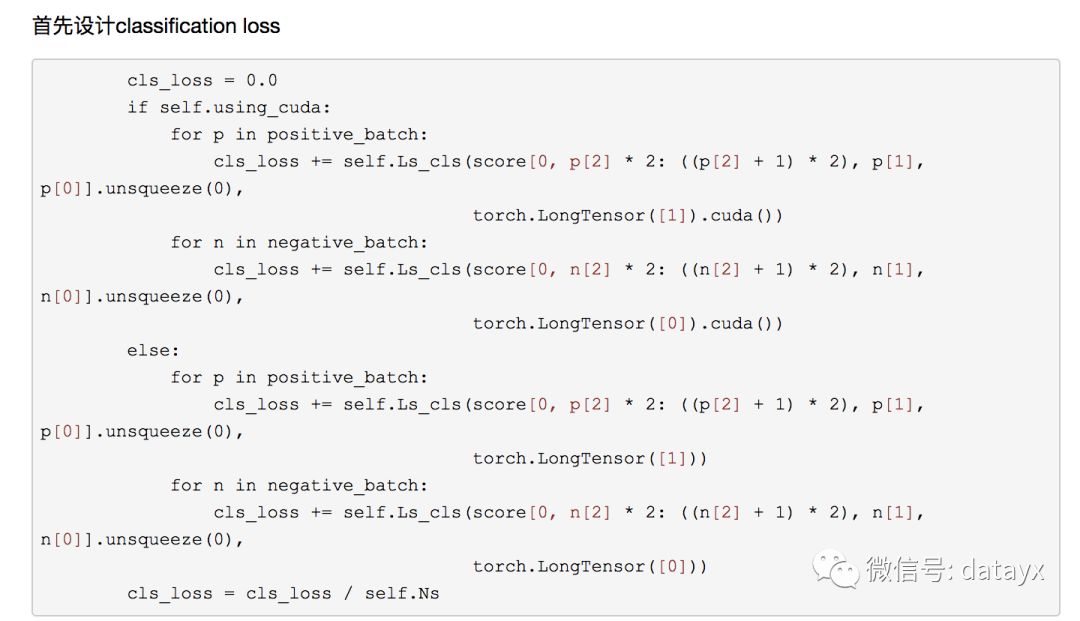Click the first p[0]].unsqueeze(0), continuation line
Screen dimensions: 1080x621
142,189
